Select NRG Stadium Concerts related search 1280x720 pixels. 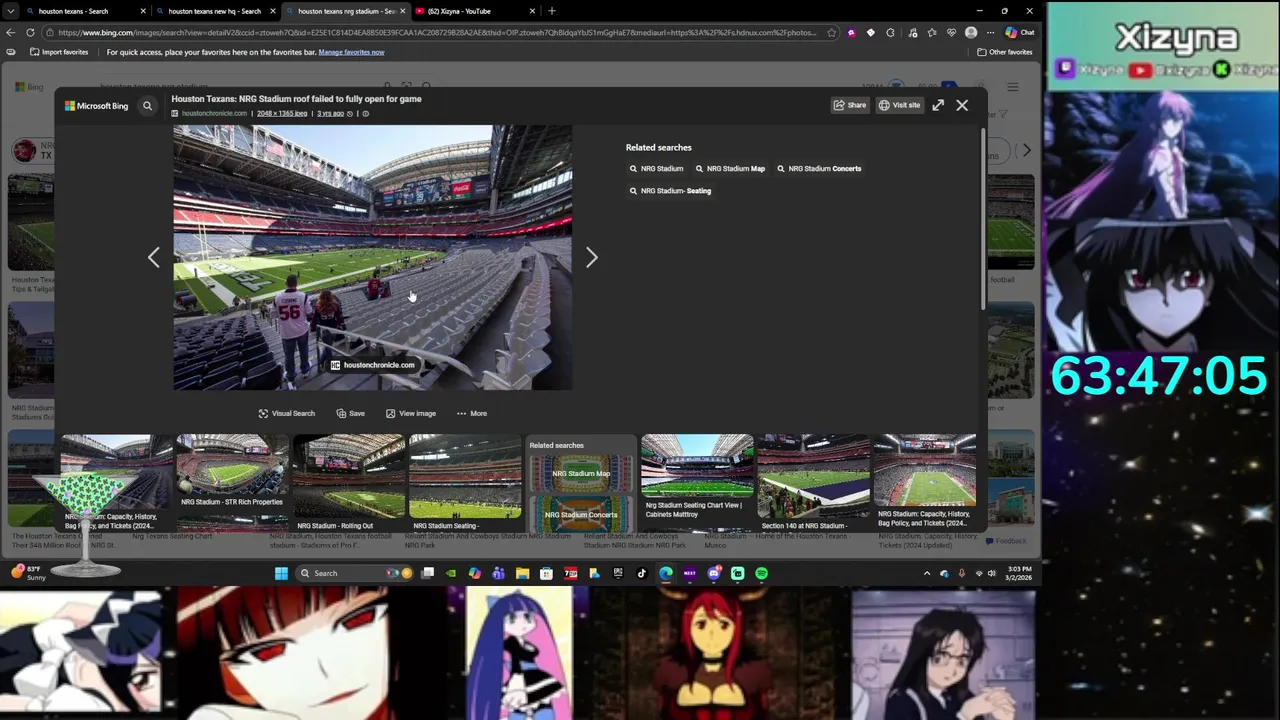819,169
